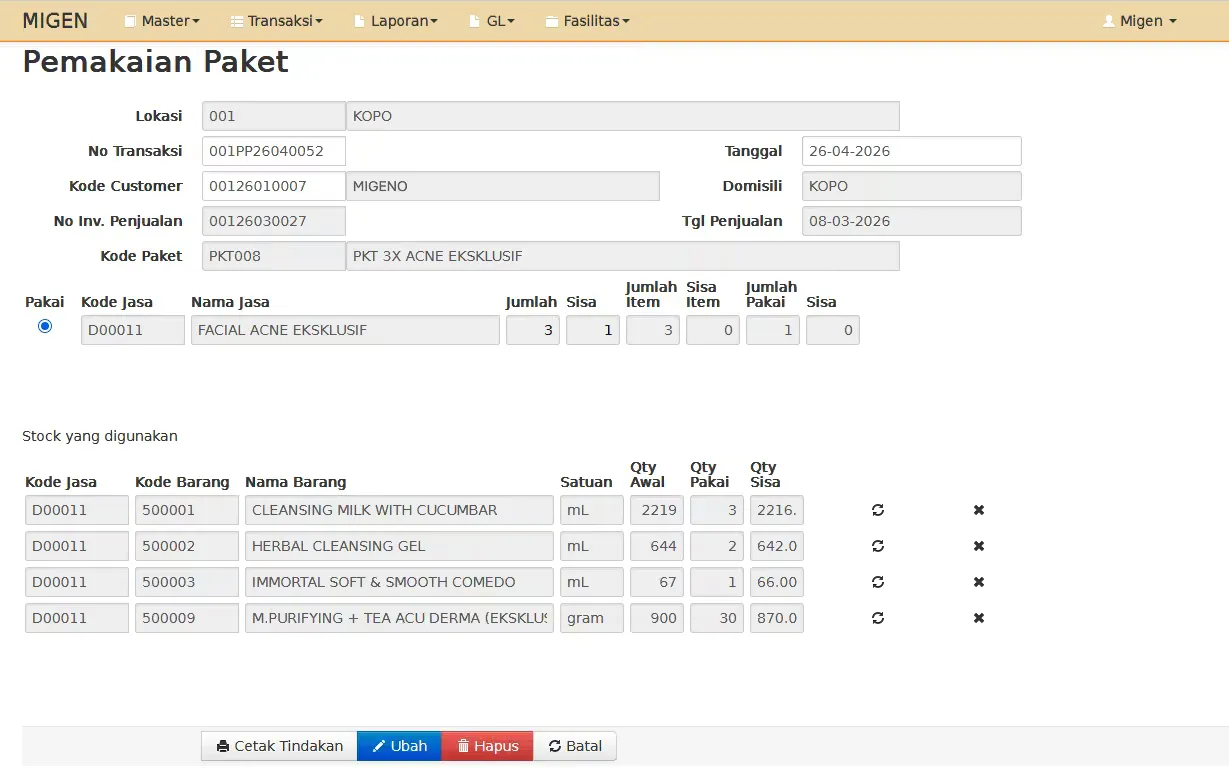
Task: Open the Fasilitas dropdown menu
Action: pos(588,20)
